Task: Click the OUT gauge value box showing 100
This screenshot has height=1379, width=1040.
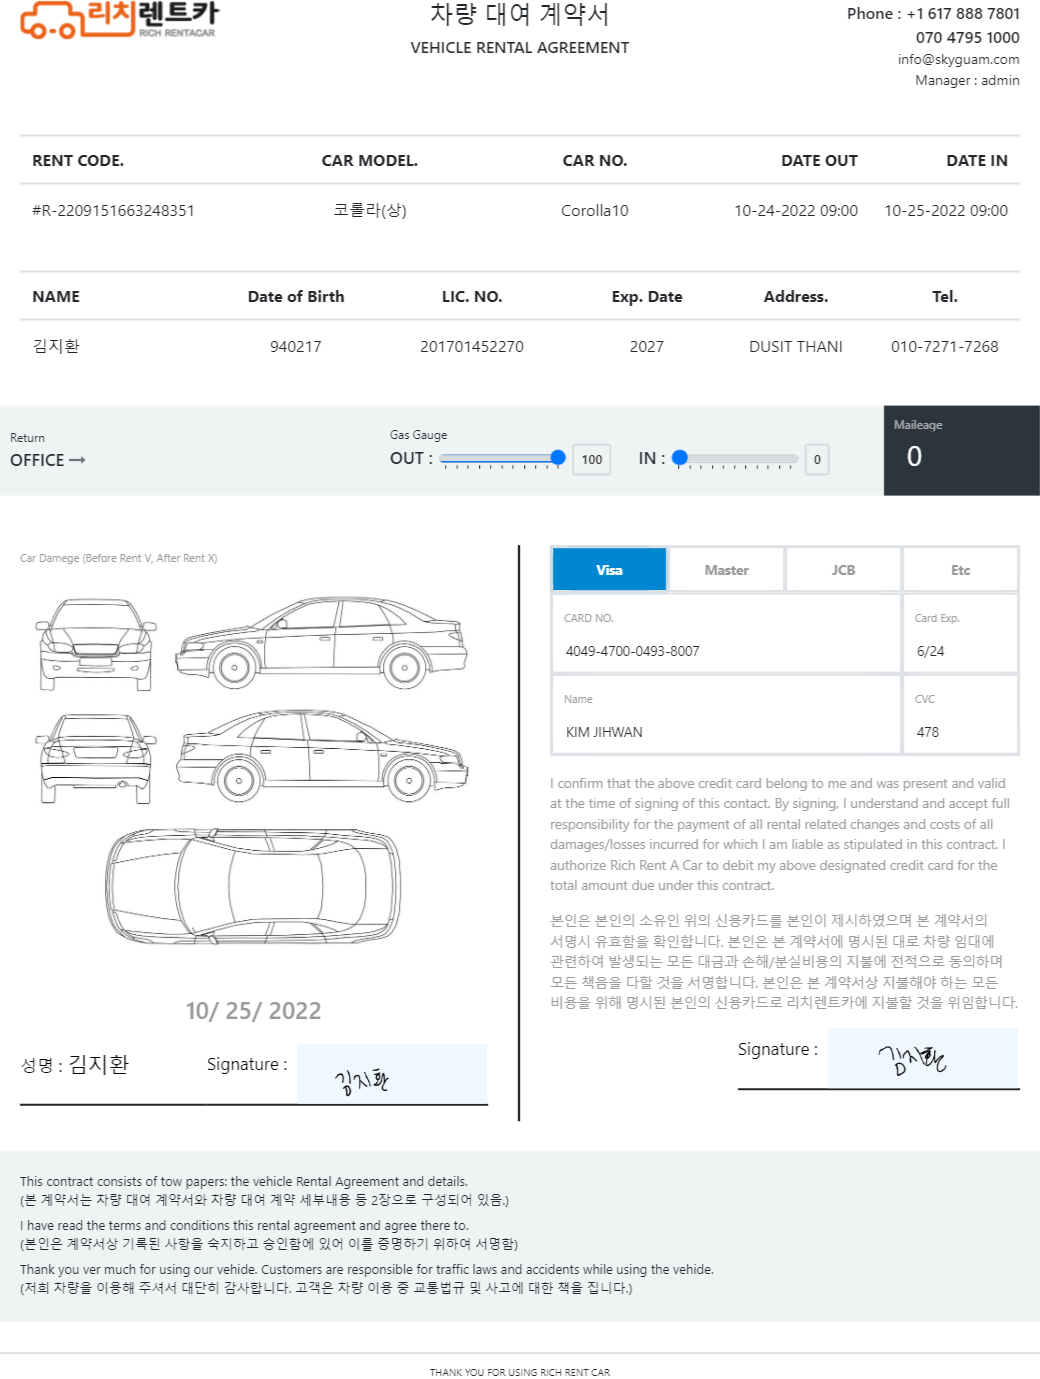Action: click(x=592, y=460)
